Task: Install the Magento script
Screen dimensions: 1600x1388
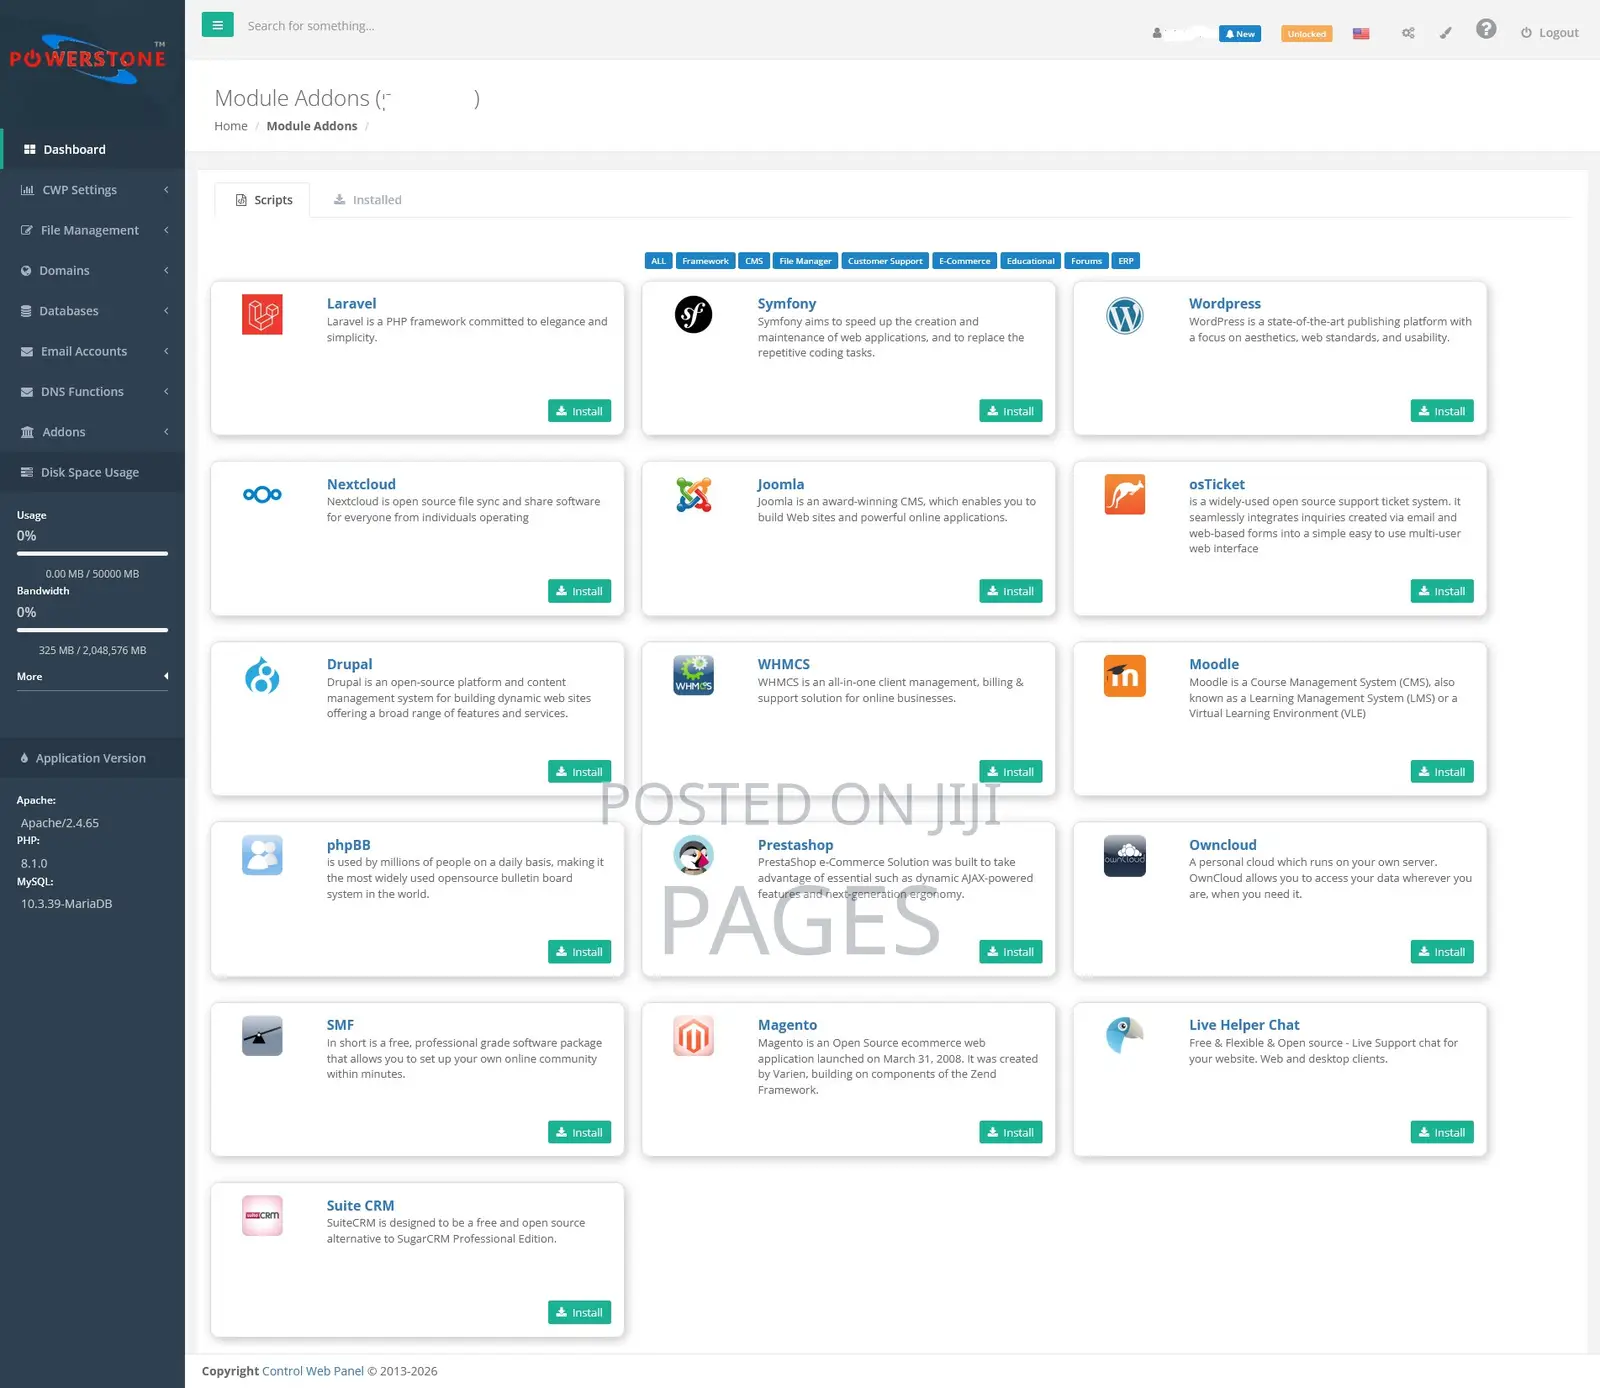Action: [x=1010, y=1132]
